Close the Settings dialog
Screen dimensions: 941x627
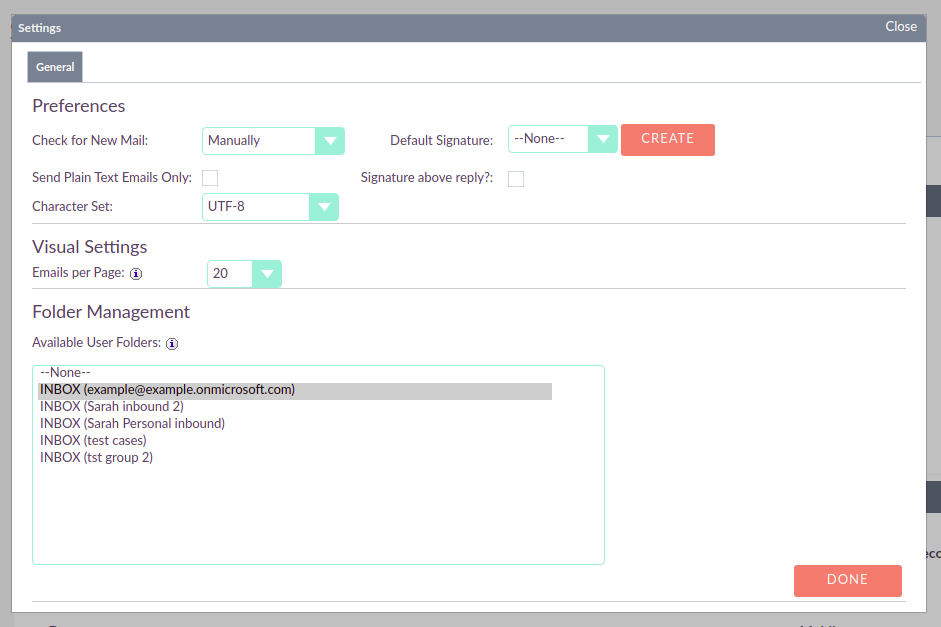[x=899, y=26]
